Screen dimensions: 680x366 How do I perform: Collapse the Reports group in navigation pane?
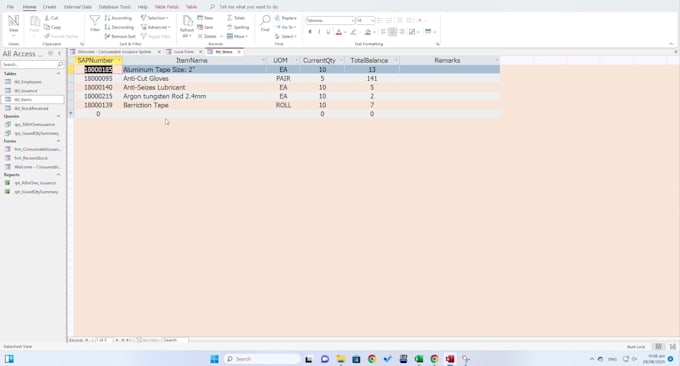click(x=59, y=175)
